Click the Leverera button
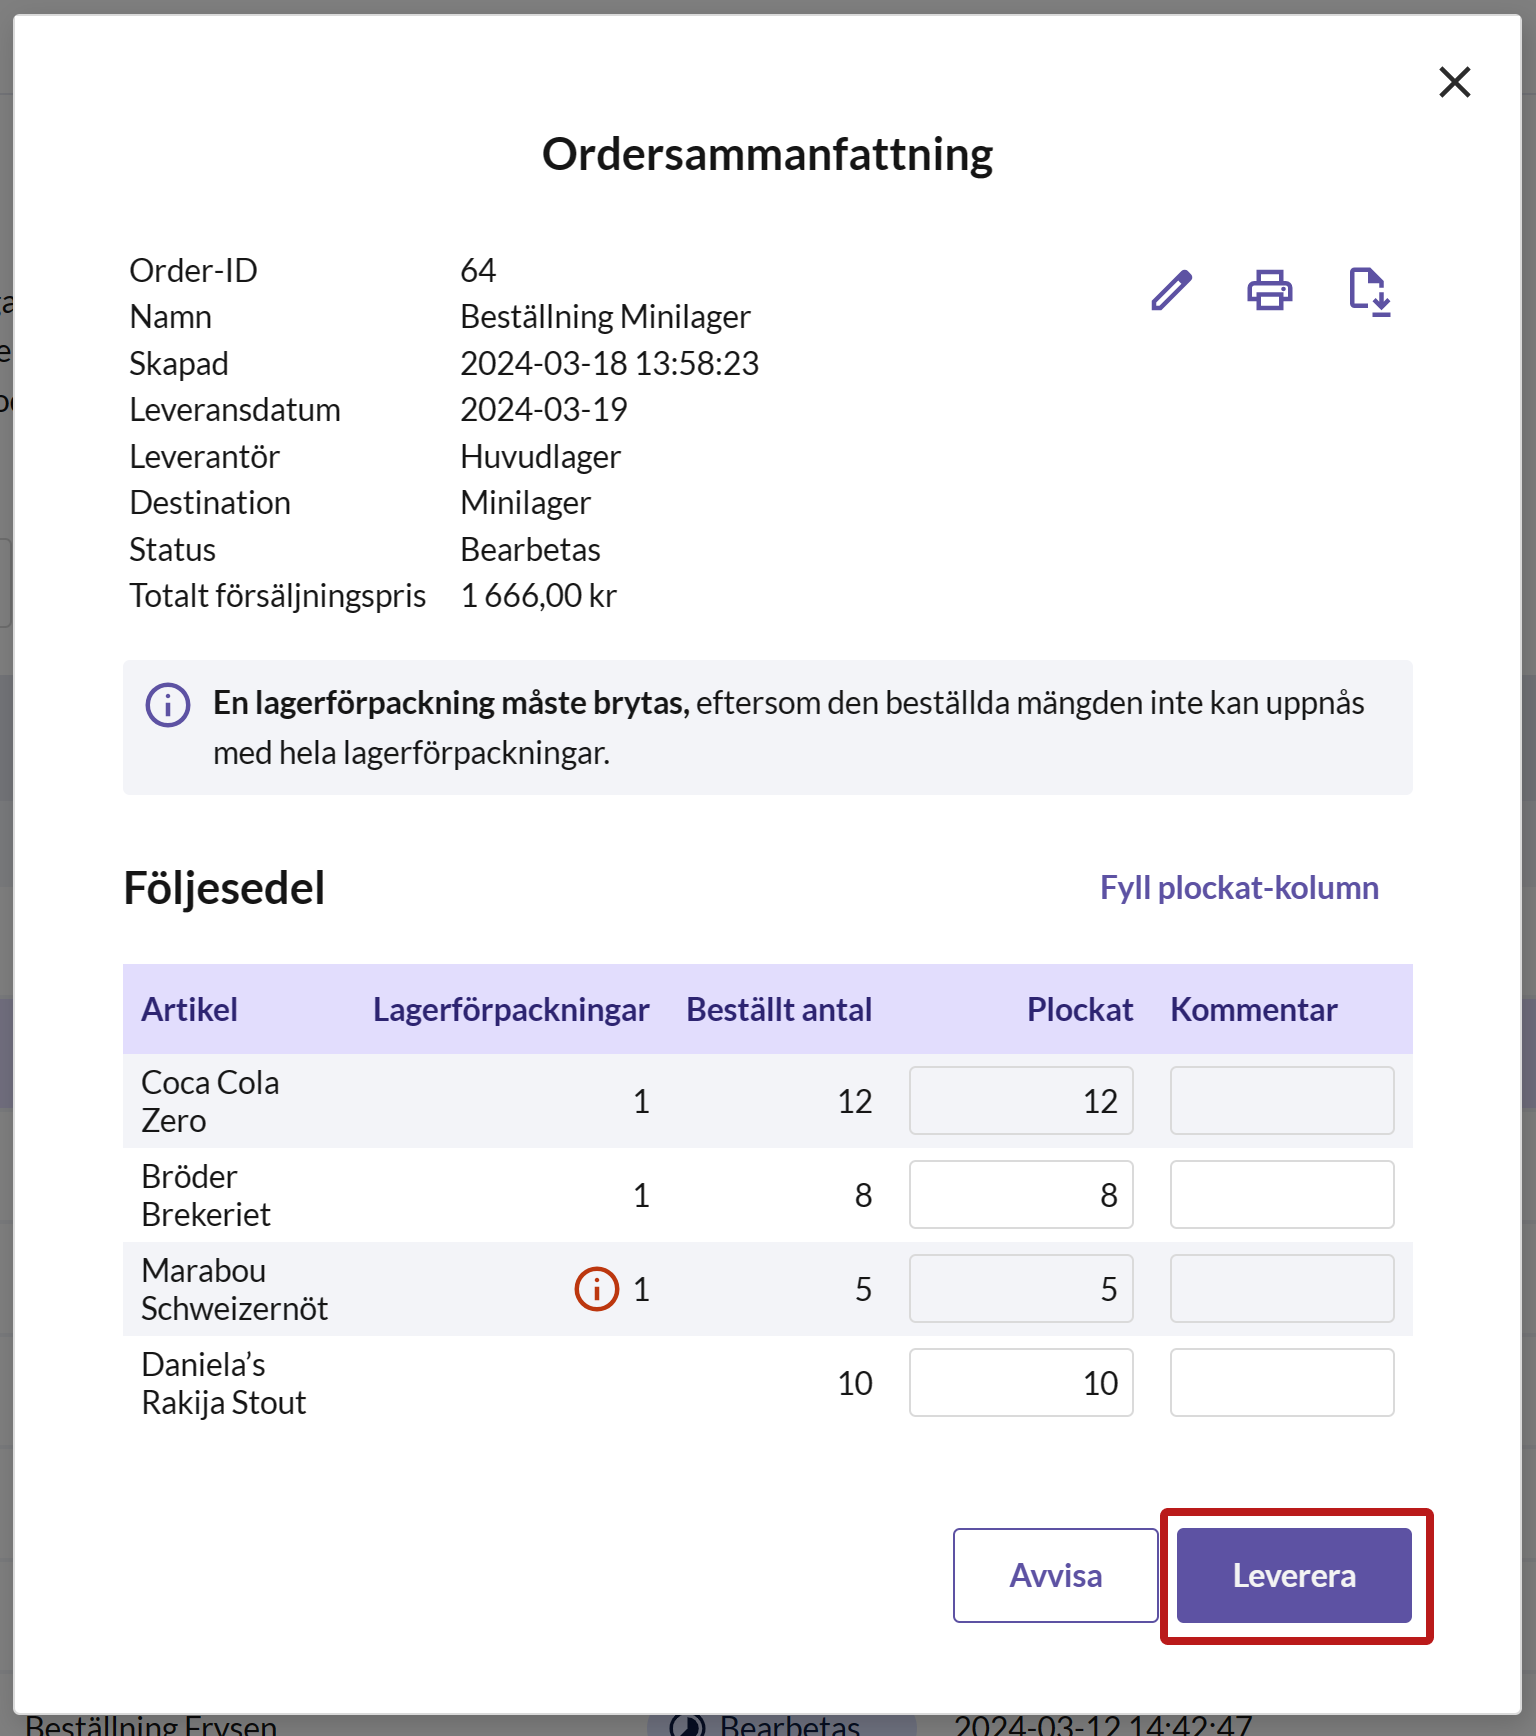Screen dimensions: 1536x1736 tap(1294, 1575)
